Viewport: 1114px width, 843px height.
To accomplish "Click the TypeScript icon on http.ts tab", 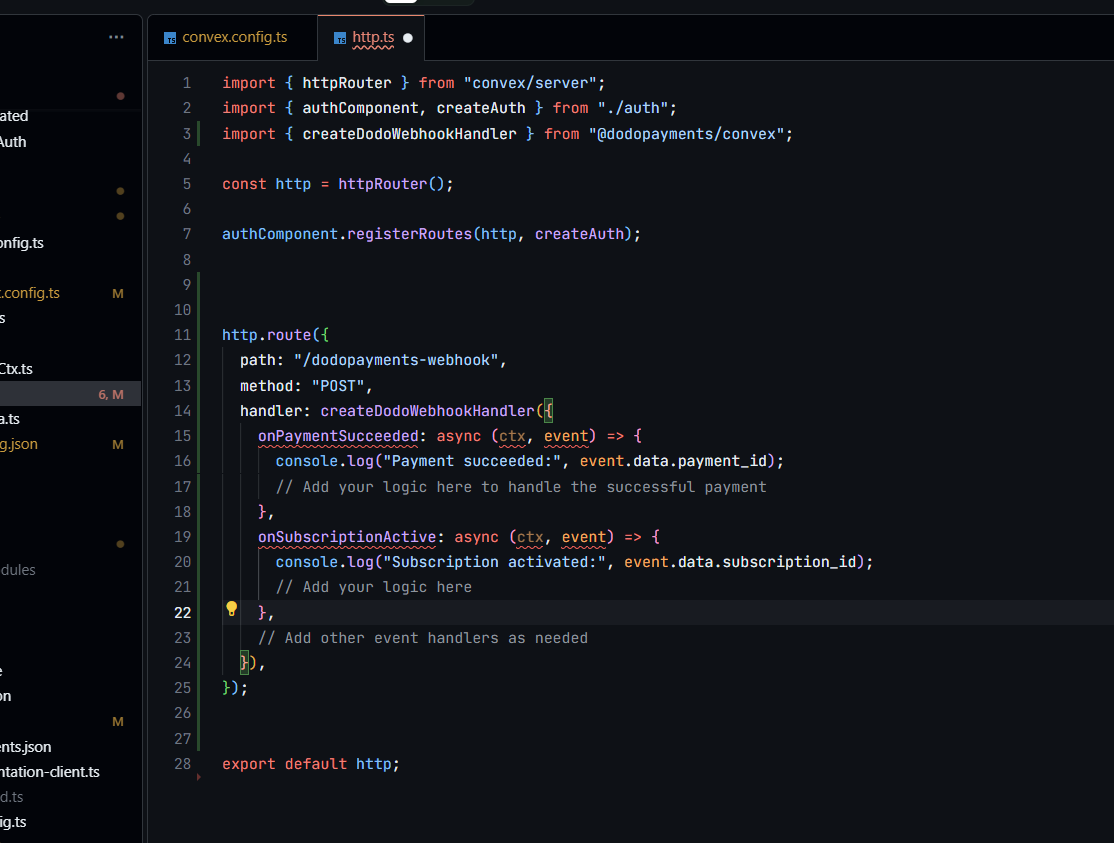I will click(340, 38).
